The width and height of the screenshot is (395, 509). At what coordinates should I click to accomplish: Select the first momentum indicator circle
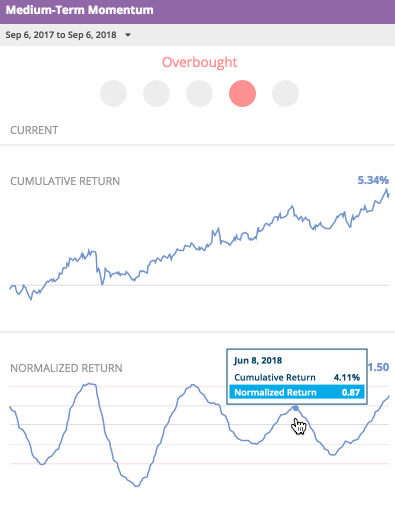(113, 93)
